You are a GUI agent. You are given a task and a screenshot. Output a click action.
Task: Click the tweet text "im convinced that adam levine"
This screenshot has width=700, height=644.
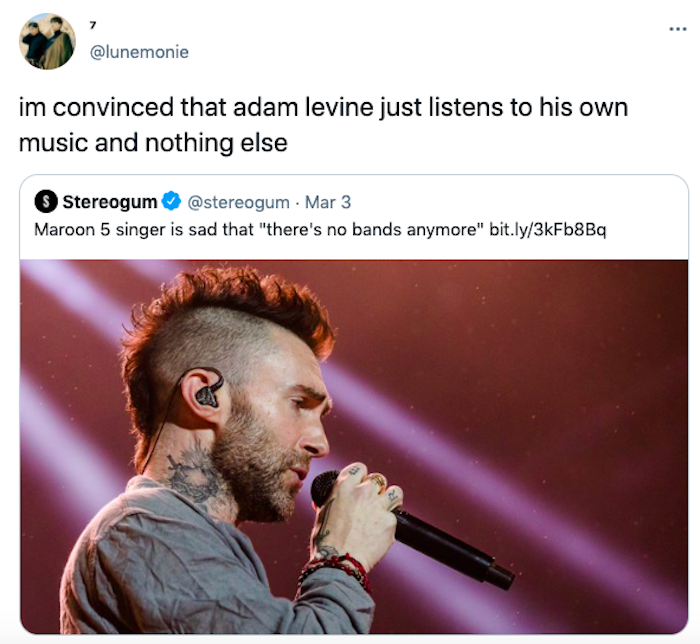click(196, 108)
